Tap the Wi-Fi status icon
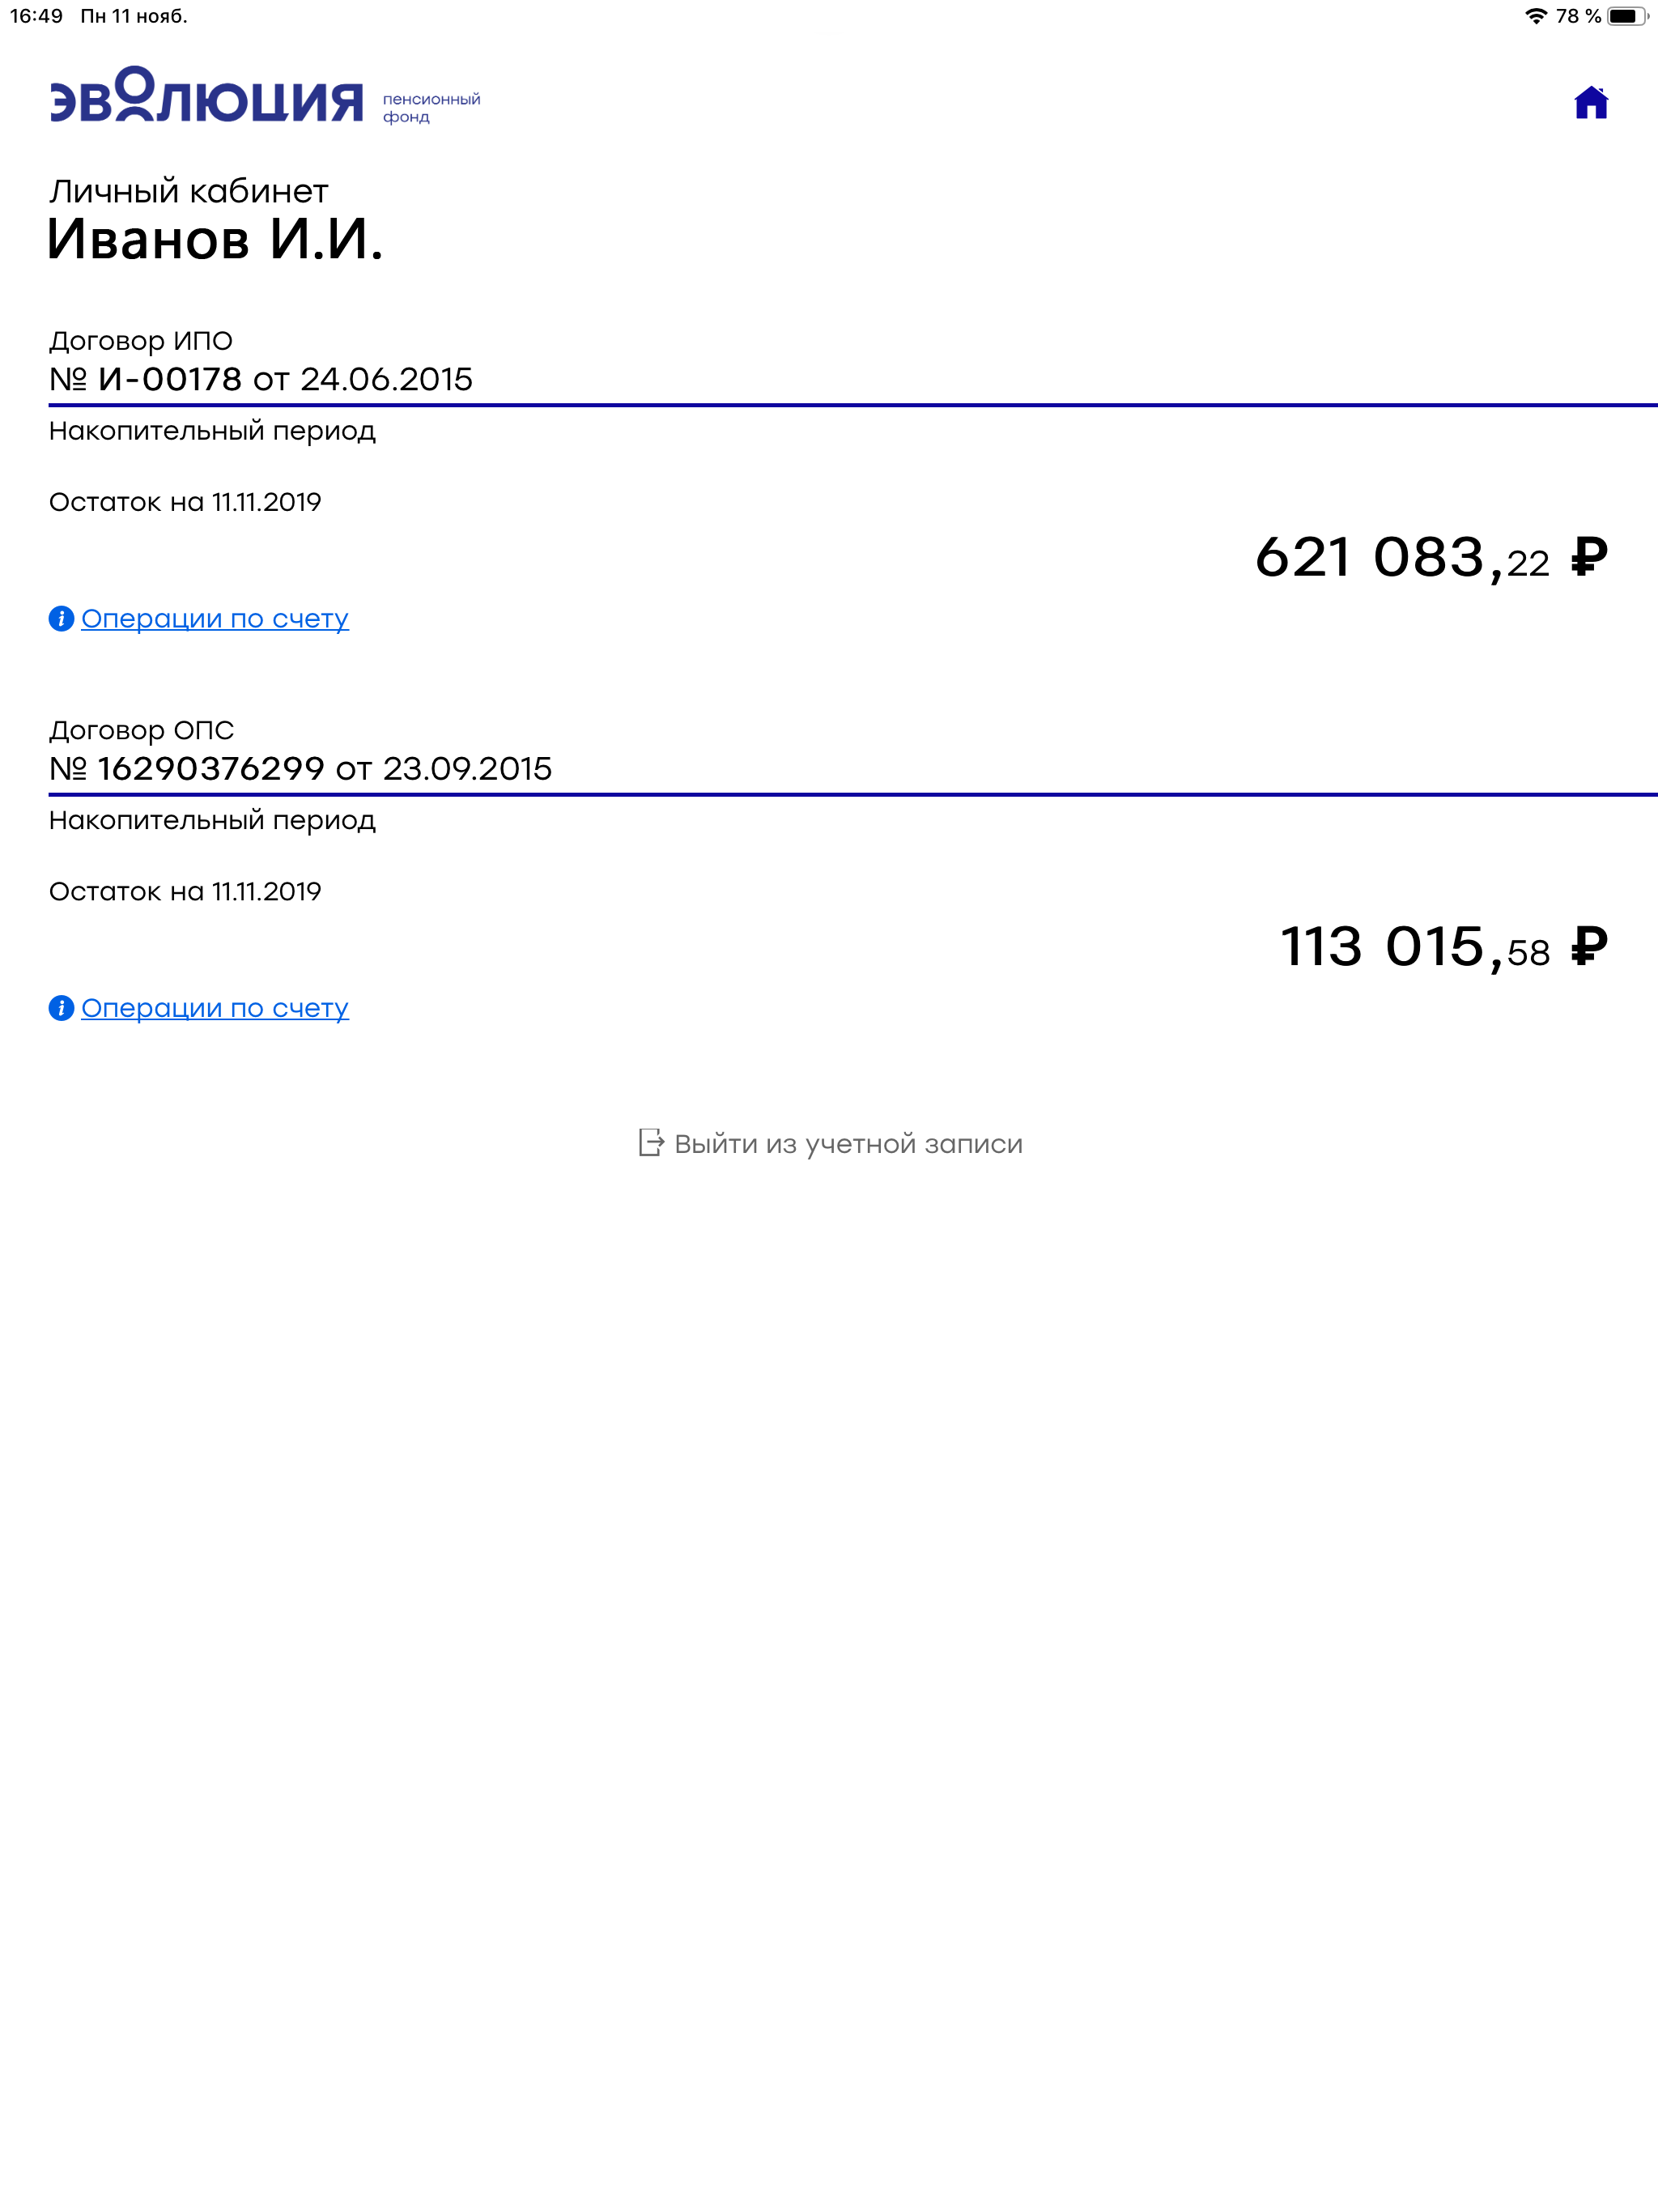The width and height of the screenshot is (1658, 2212). 1535,16
